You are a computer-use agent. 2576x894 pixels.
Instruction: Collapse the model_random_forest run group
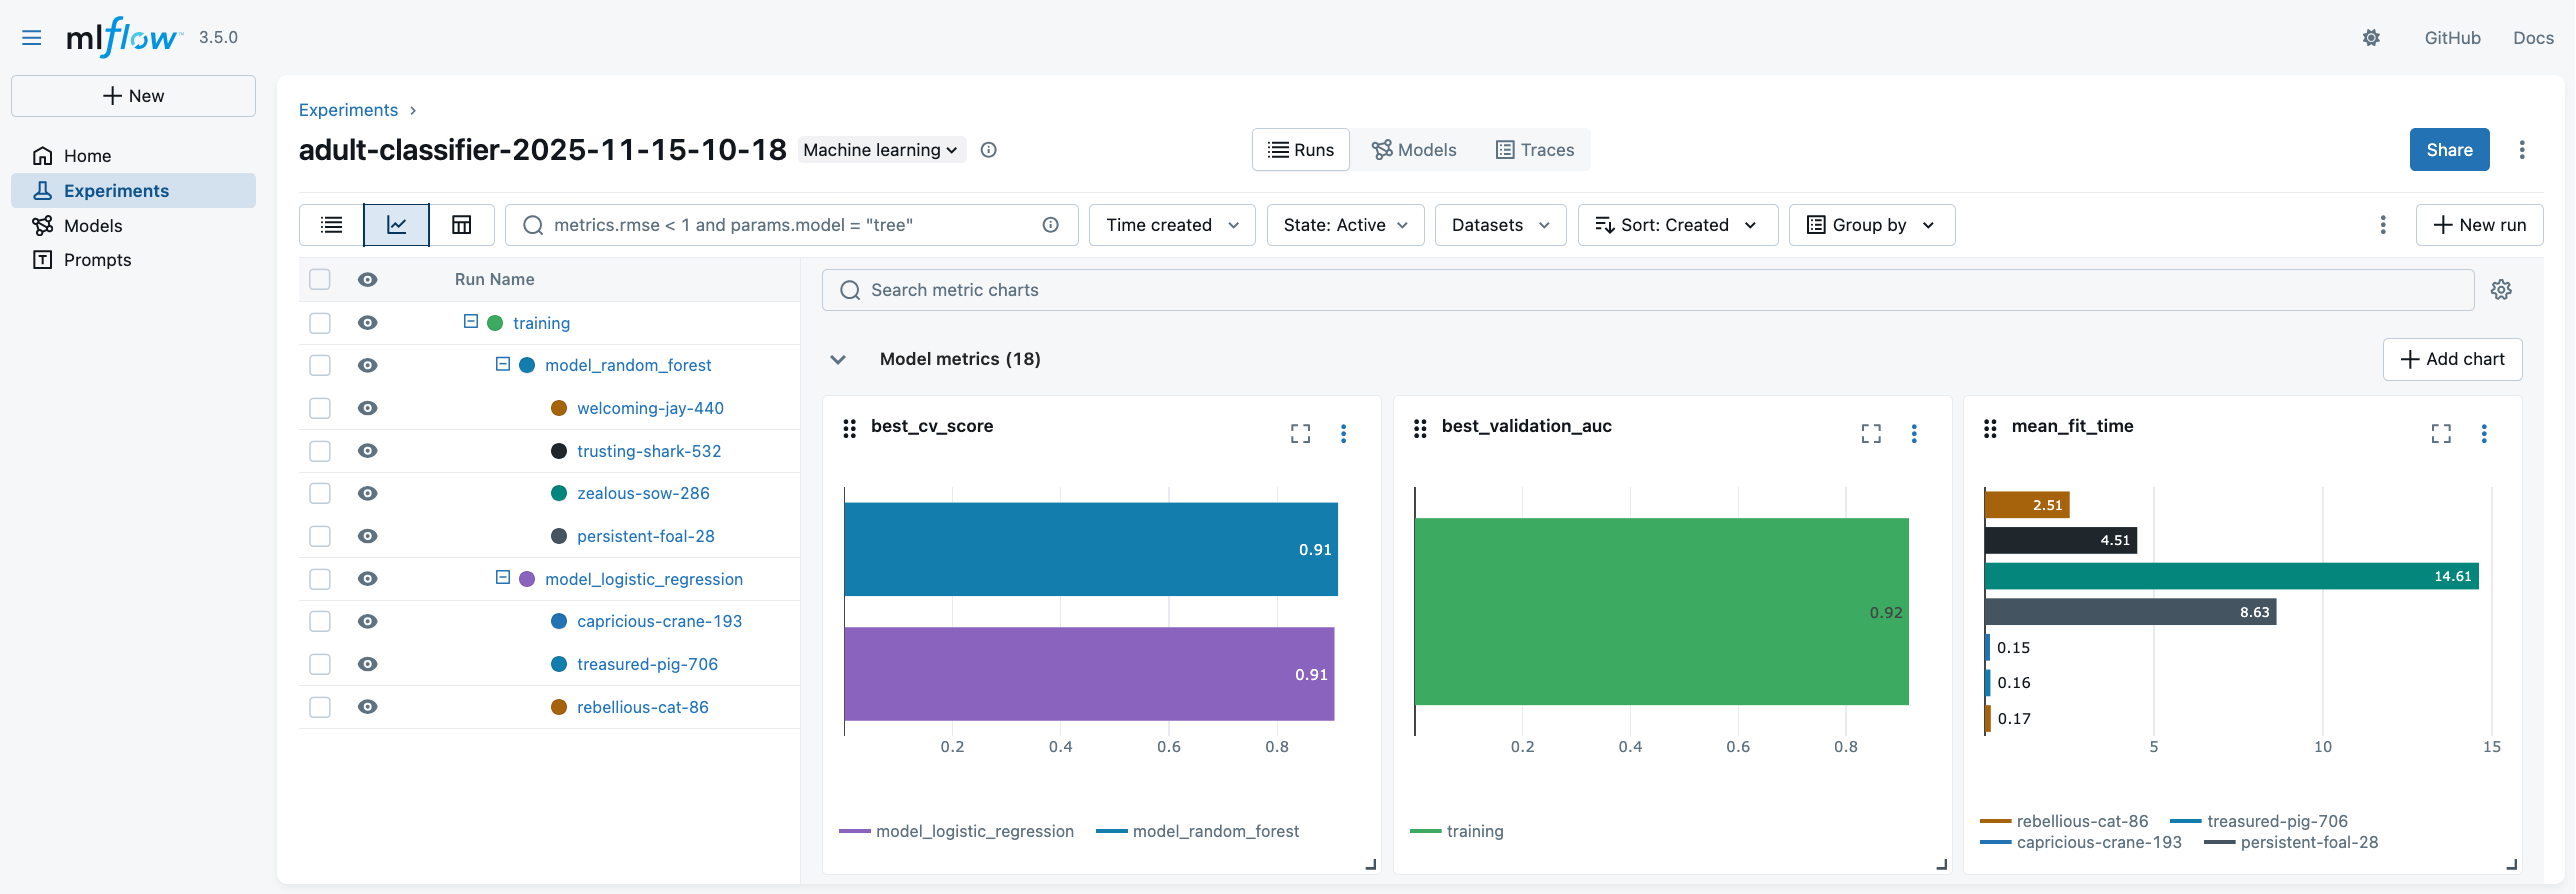(x=503, y=365)
